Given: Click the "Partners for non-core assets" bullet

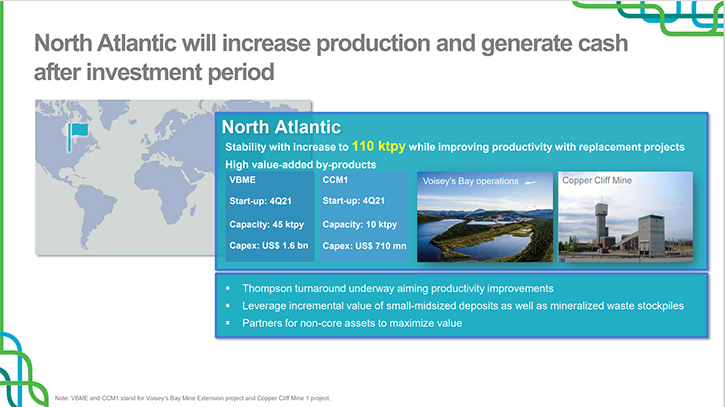Looking at the screenshot, I should click(352, 323).
